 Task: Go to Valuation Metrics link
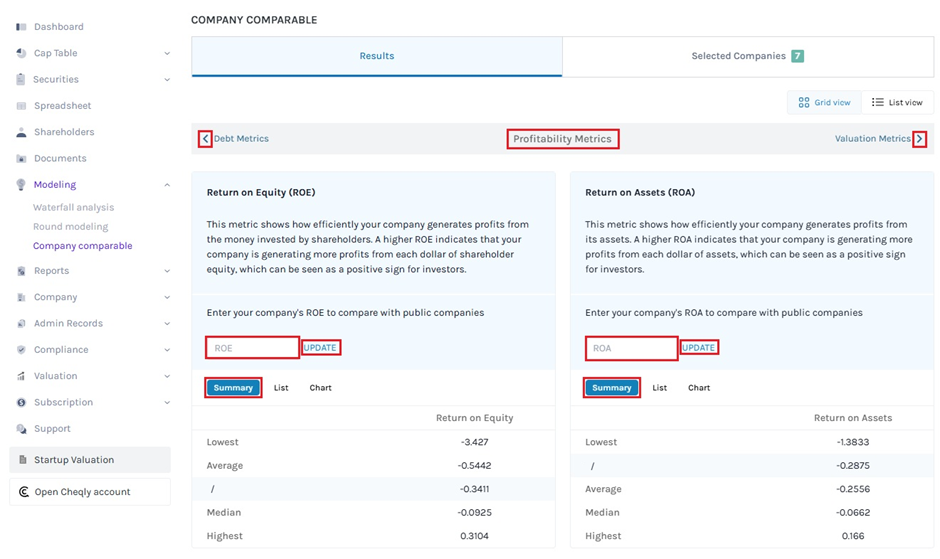[872, 139]
